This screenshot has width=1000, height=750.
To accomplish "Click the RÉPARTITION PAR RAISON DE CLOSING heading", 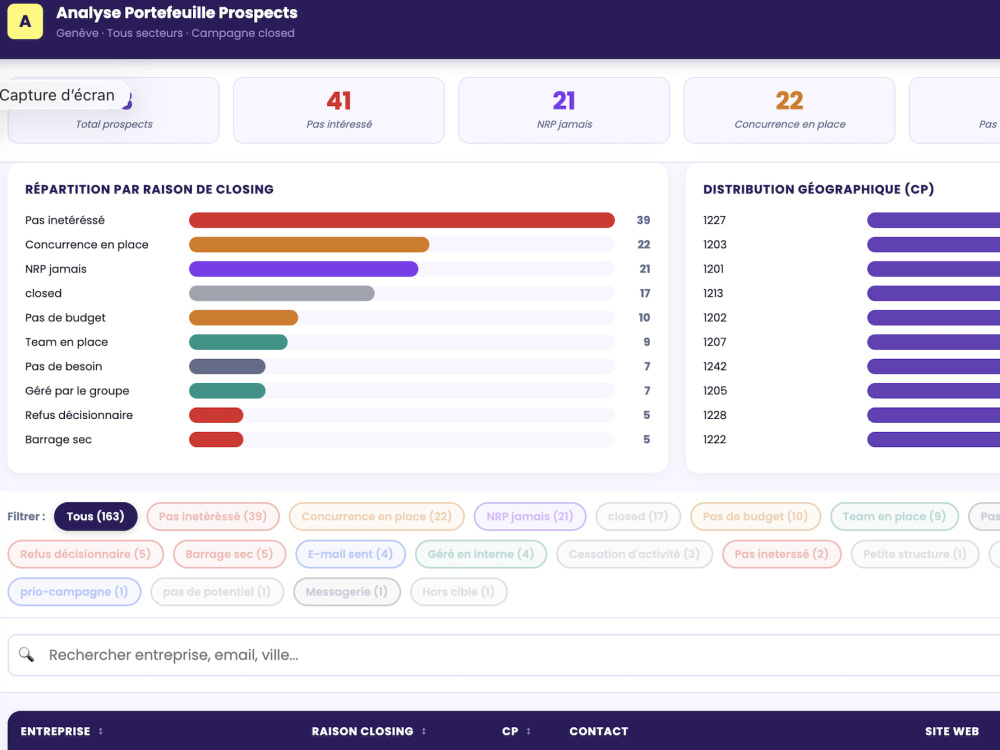I will 149,189.
